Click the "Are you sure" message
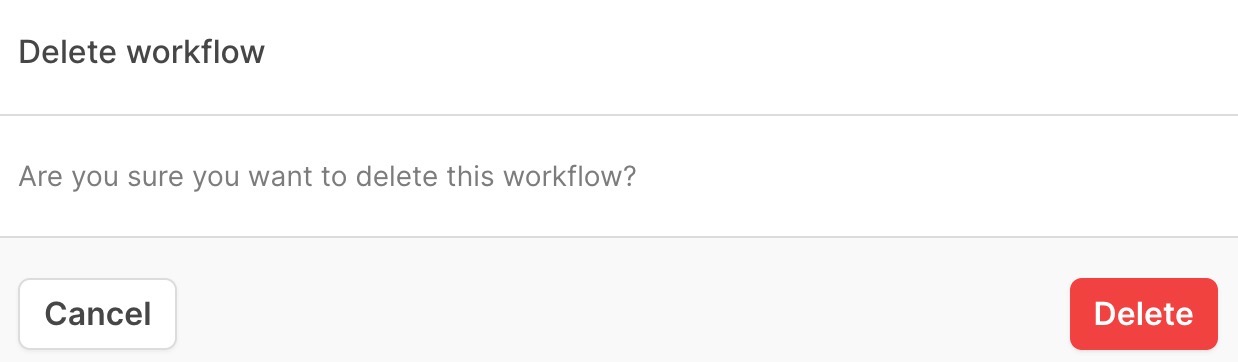Screen dimensions: 1238x362 click(328, 178)
